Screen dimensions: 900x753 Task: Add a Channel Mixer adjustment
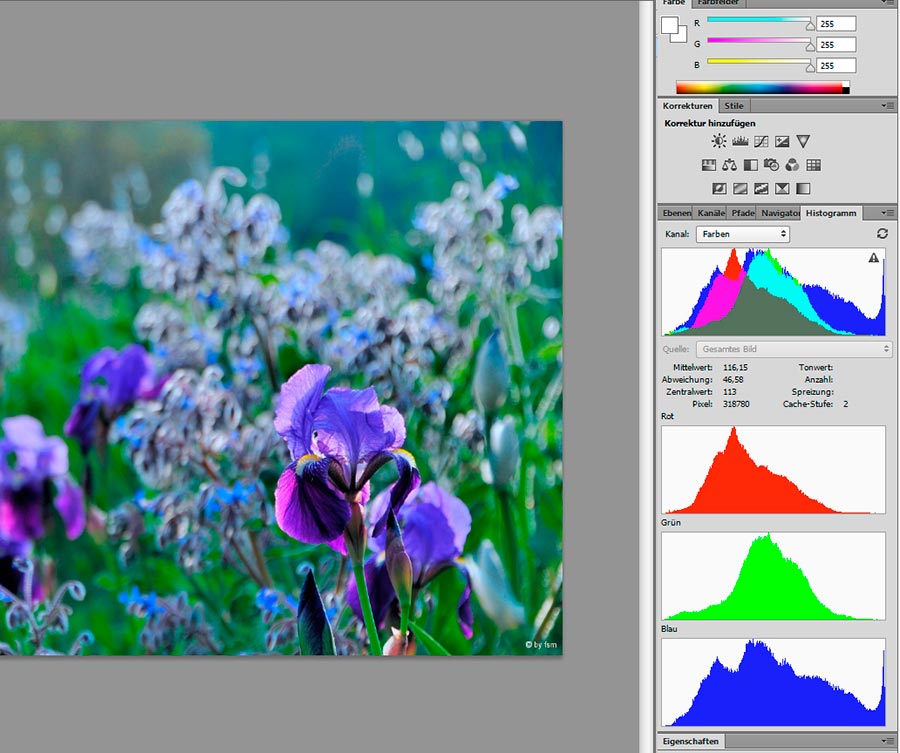[x=792, y=165]
